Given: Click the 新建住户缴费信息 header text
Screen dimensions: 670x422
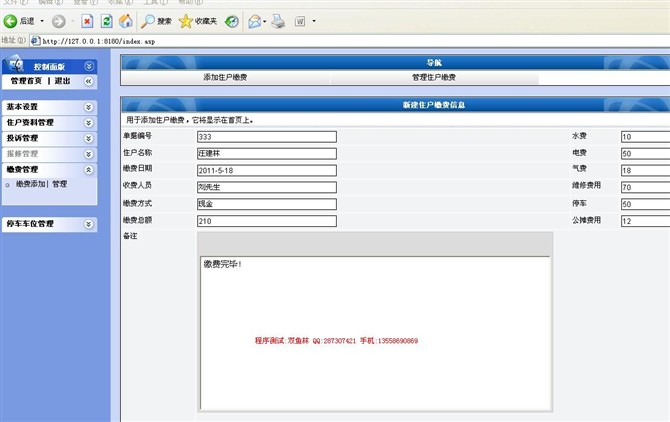Looking at the screenshot, I should point(434,105).
